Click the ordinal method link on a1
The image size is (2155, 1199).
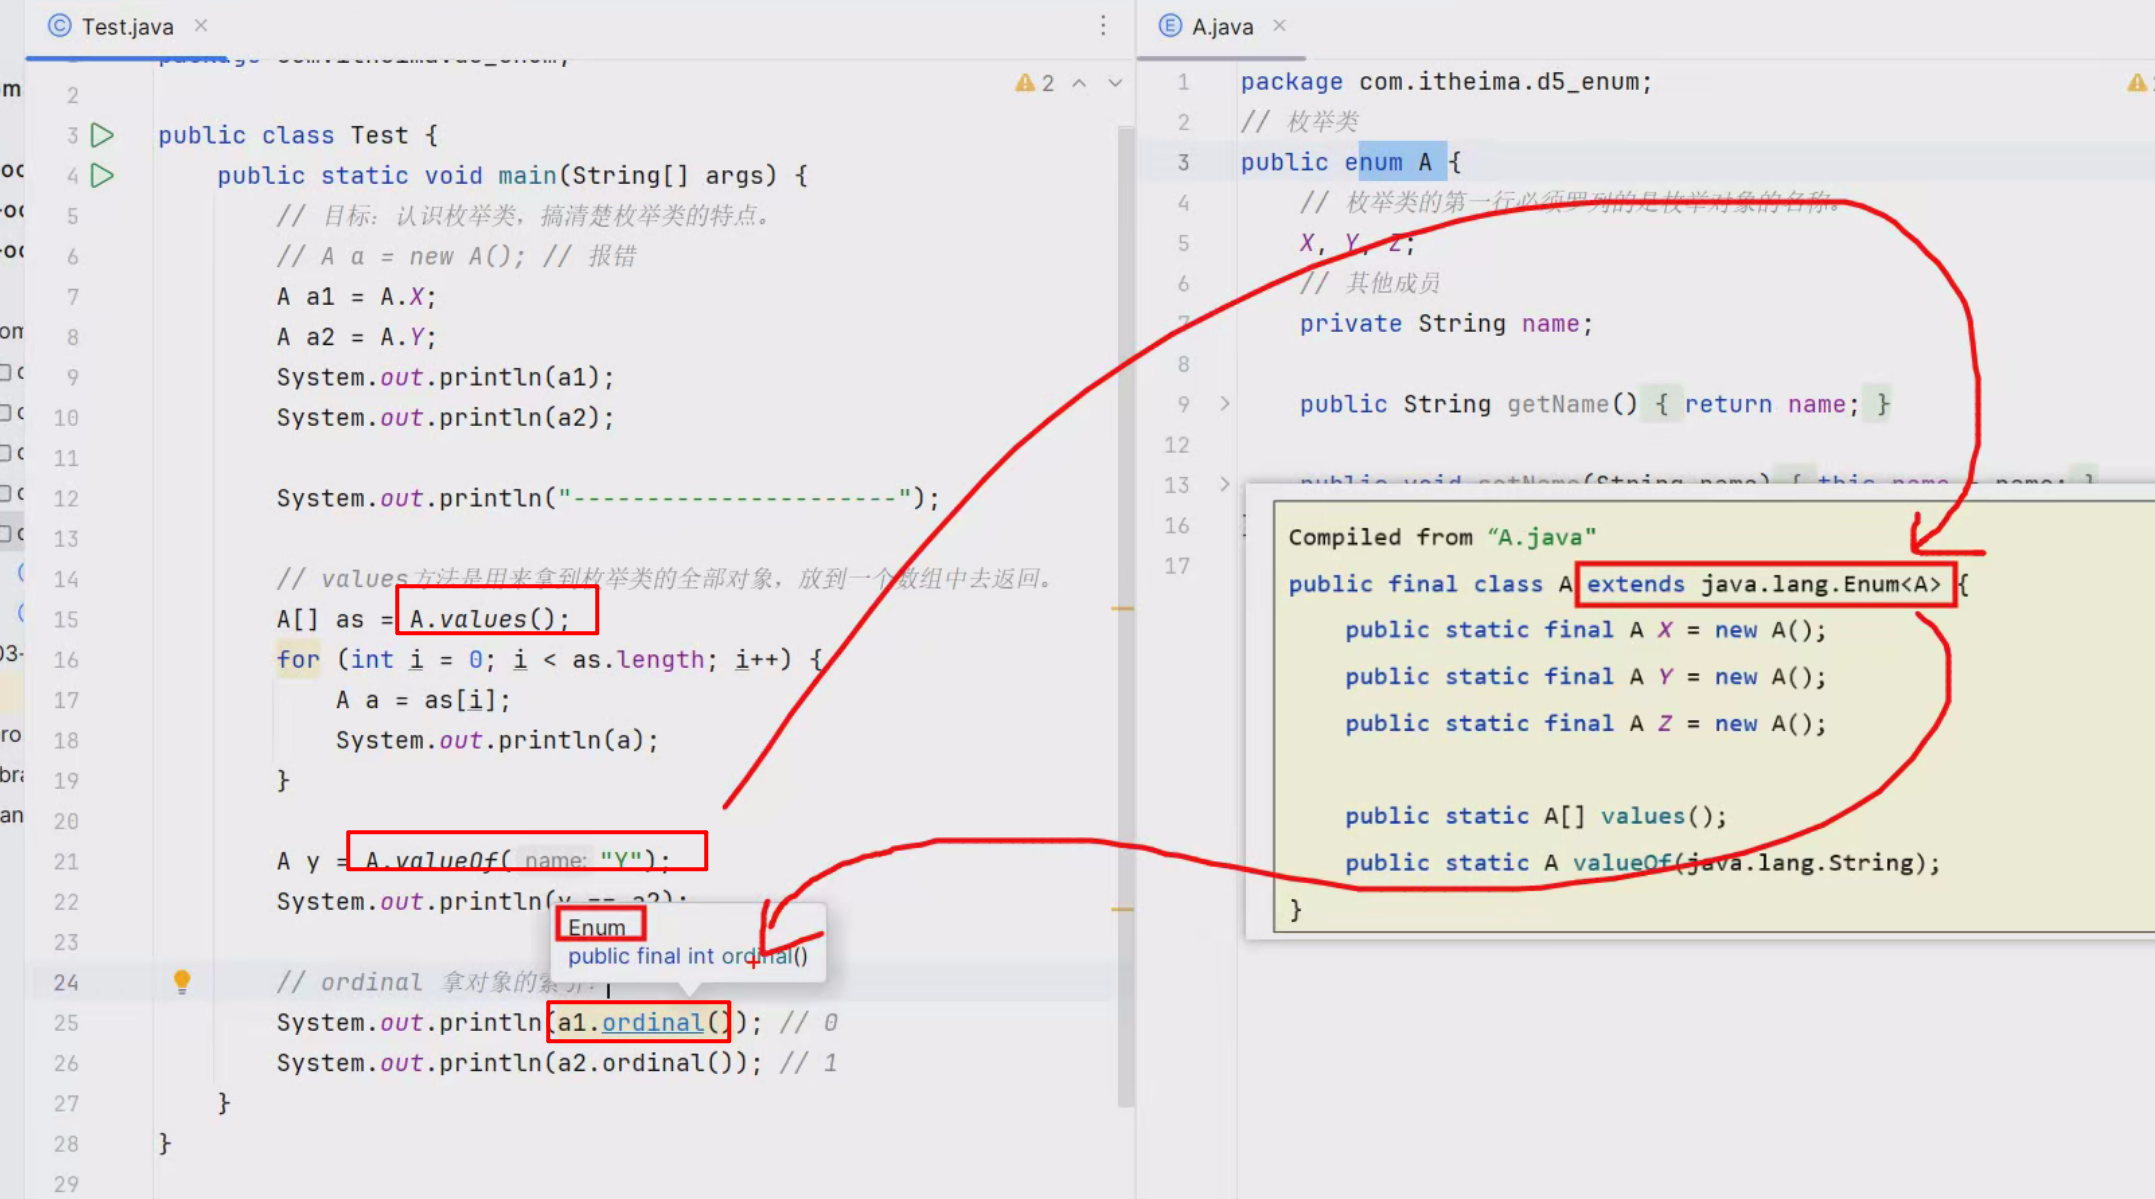click(652, 1022)
